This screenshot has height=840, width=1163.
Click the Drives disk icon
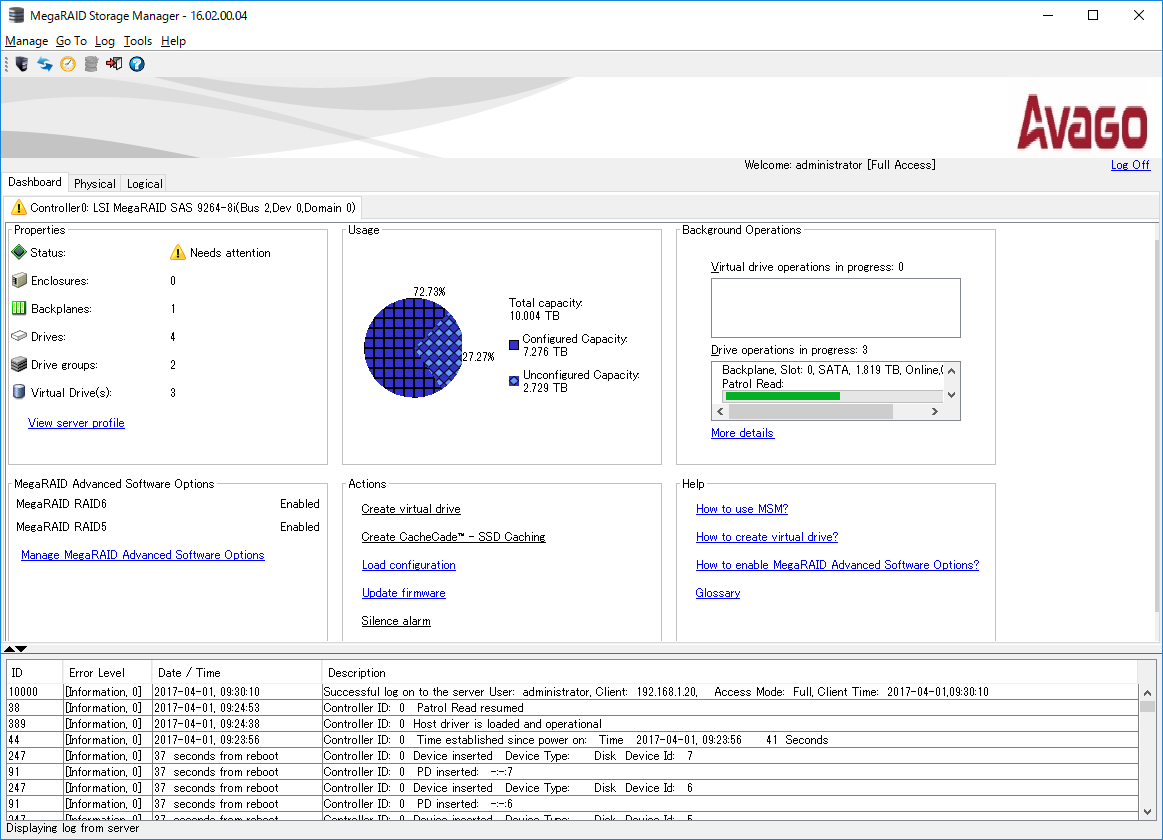coord(19,336)
